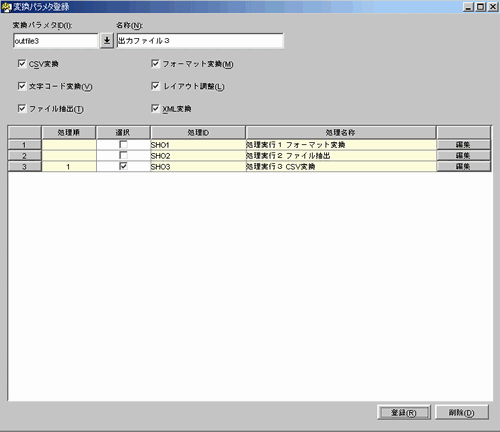Toggle the ファイル抽出(T) checkbox
Viewport: 500px width, 432px height.
[22, 108]
